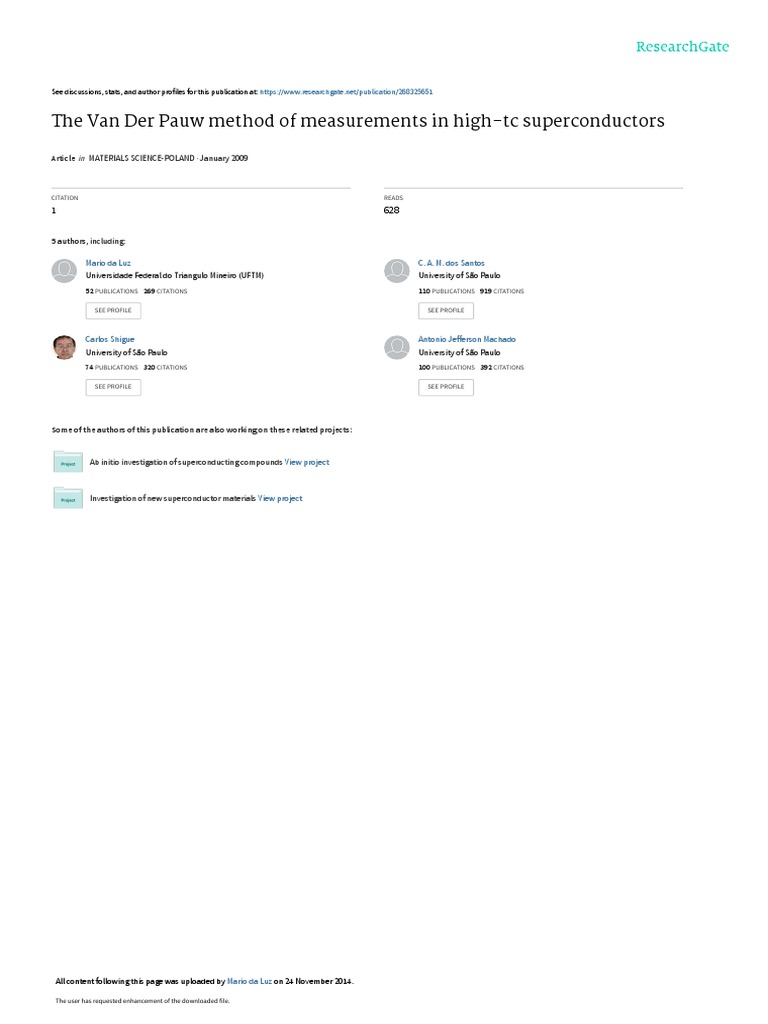Image resolution: width=768 pixels, height=1024 pixels.
Task: Click C. A. M. dos Santos avatar icon
Action: (396, 270)
